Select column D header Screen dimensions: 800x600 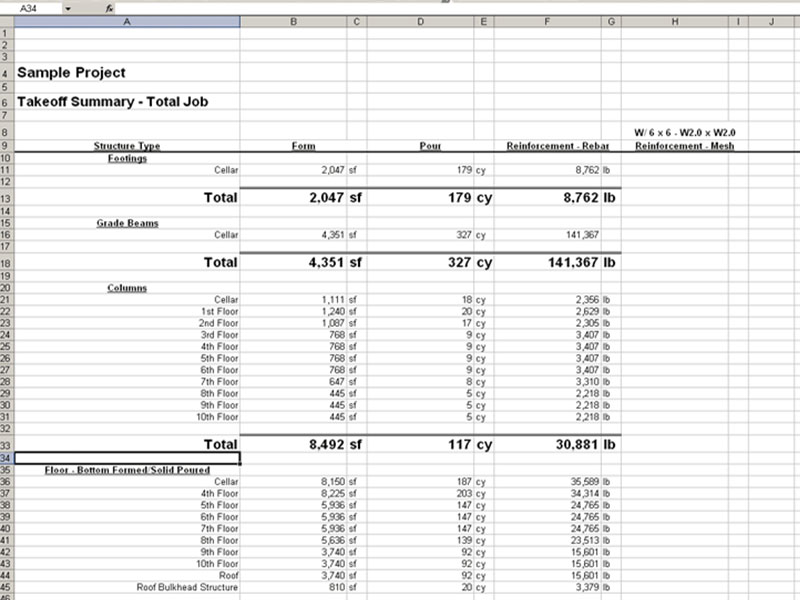point(420,21)
